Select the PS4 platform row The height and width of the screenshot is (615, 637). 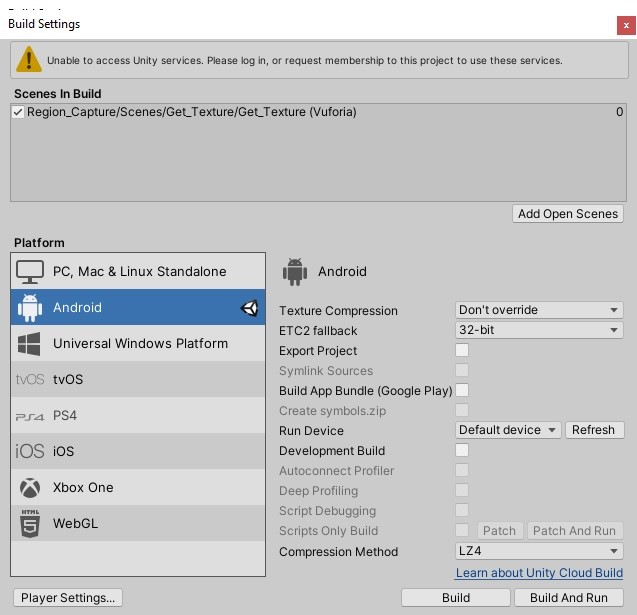tap(138, 415)
